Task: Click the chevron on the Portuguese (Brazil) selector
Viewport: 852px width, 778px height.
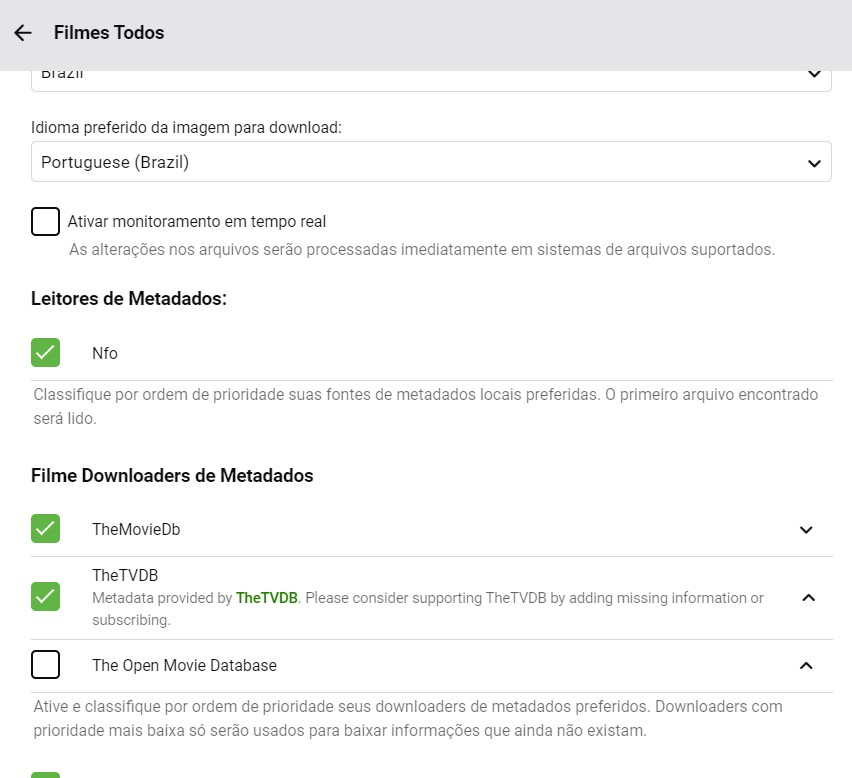Action: coord(813,162)
